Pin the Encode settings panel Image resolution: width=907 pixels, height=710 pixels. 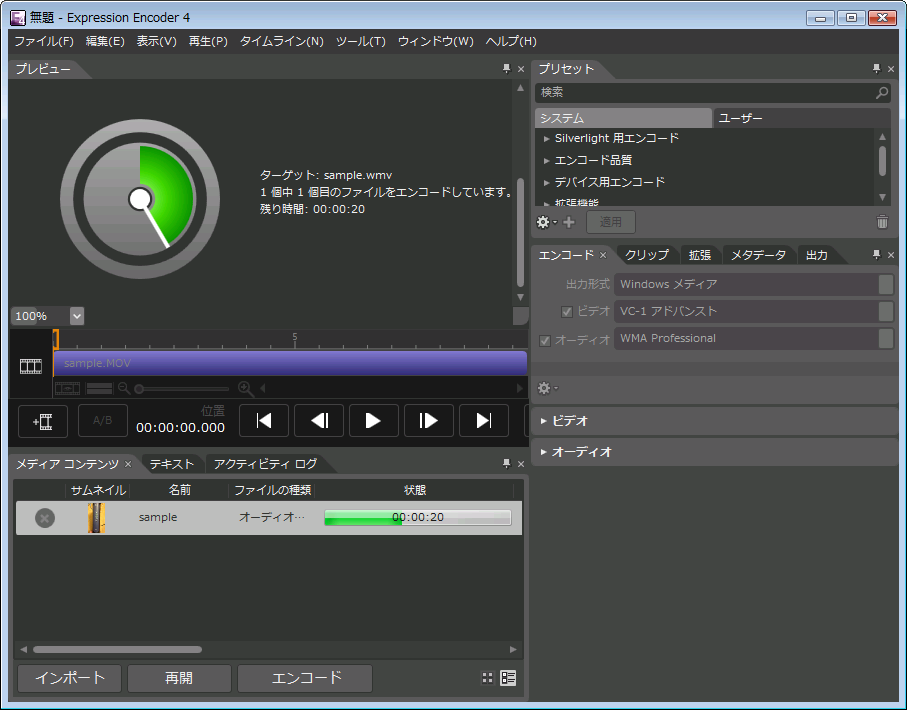click(x=876, y=255)
